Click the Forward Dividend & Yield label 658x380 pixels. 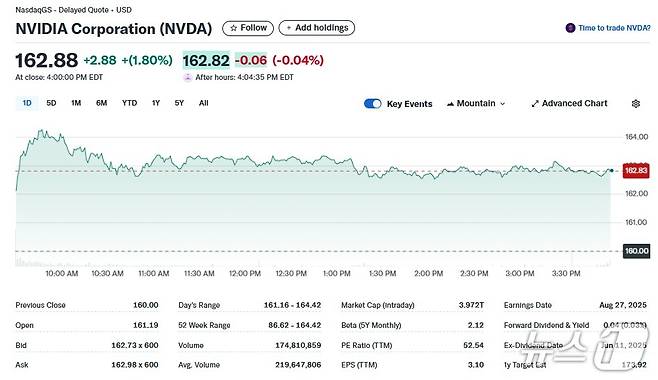tap(546, 325)
